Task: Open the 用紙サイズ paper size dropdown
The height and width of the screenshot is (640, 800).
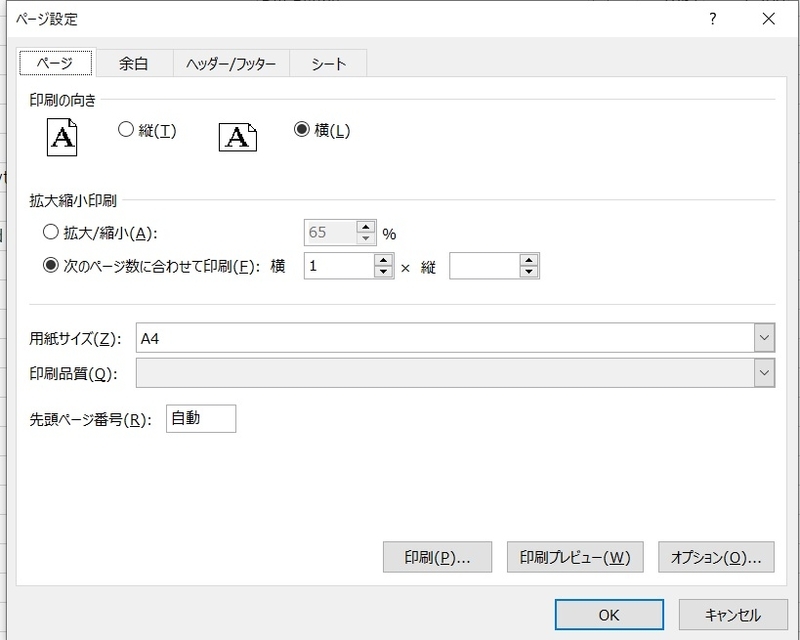Action: pyautogui.click(x=763, y=338)
